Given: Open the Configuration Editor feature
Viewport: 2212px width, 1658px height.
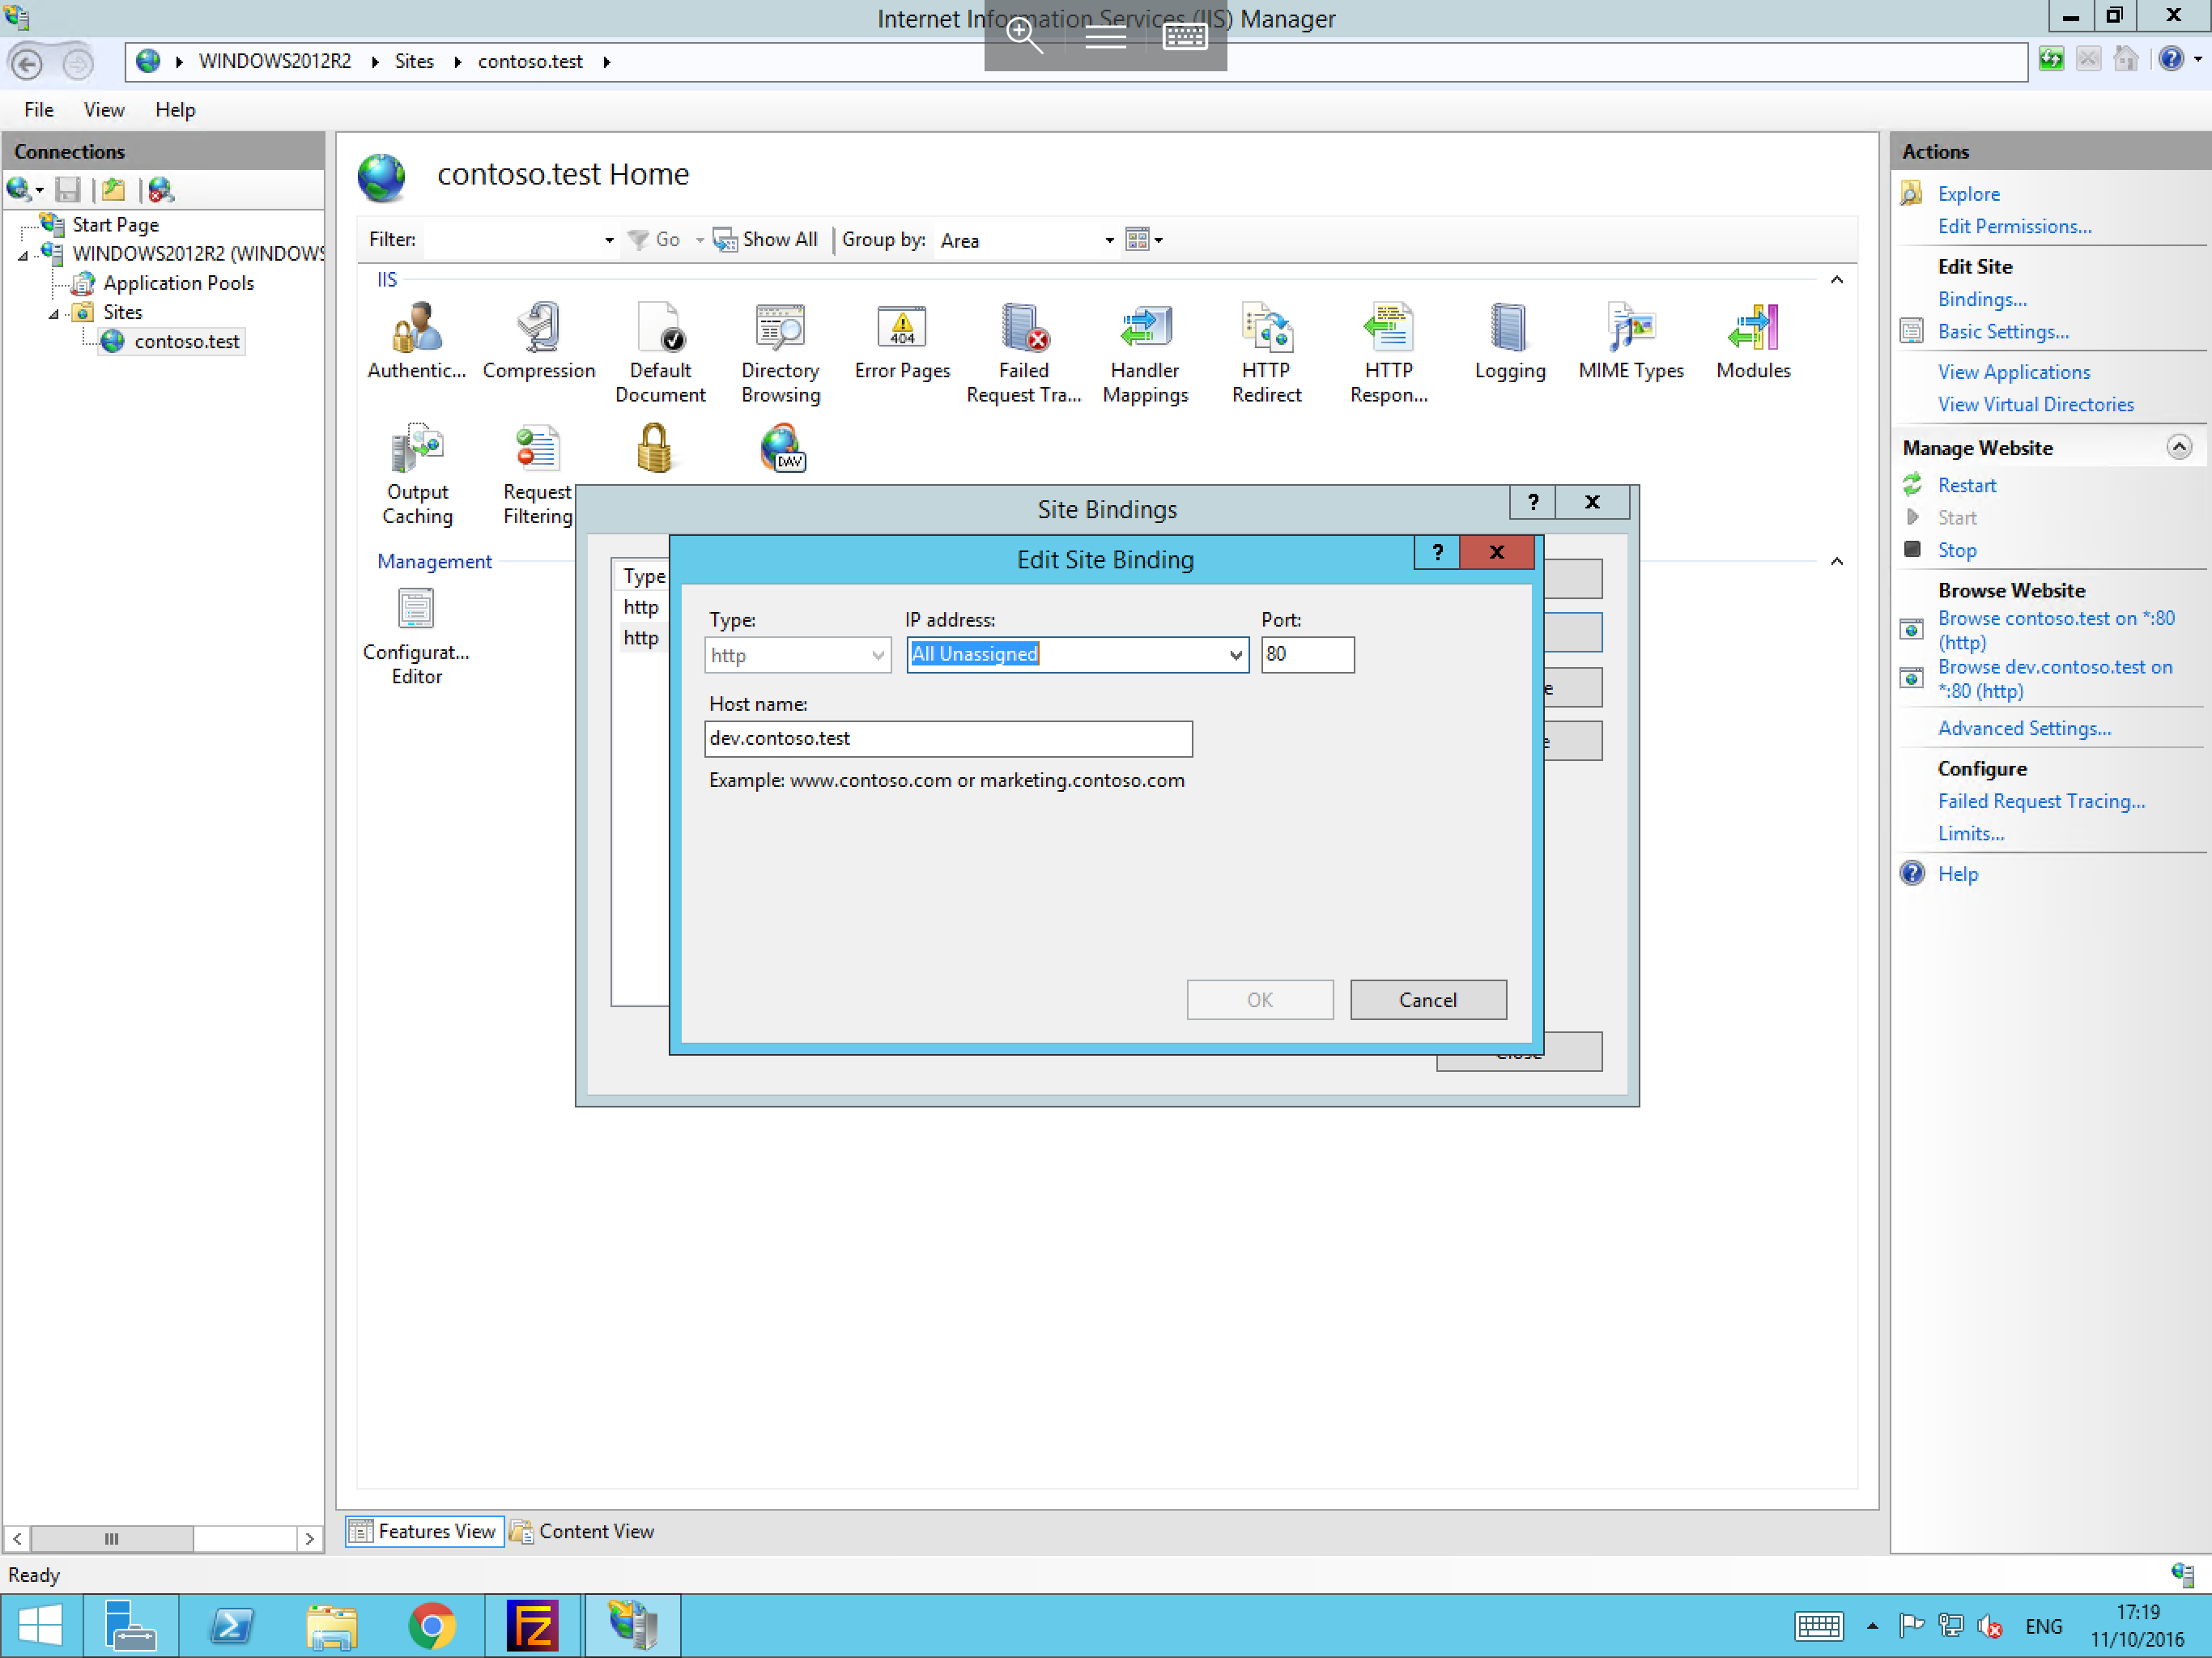Looking at the screenshot, I should [416, 636].
